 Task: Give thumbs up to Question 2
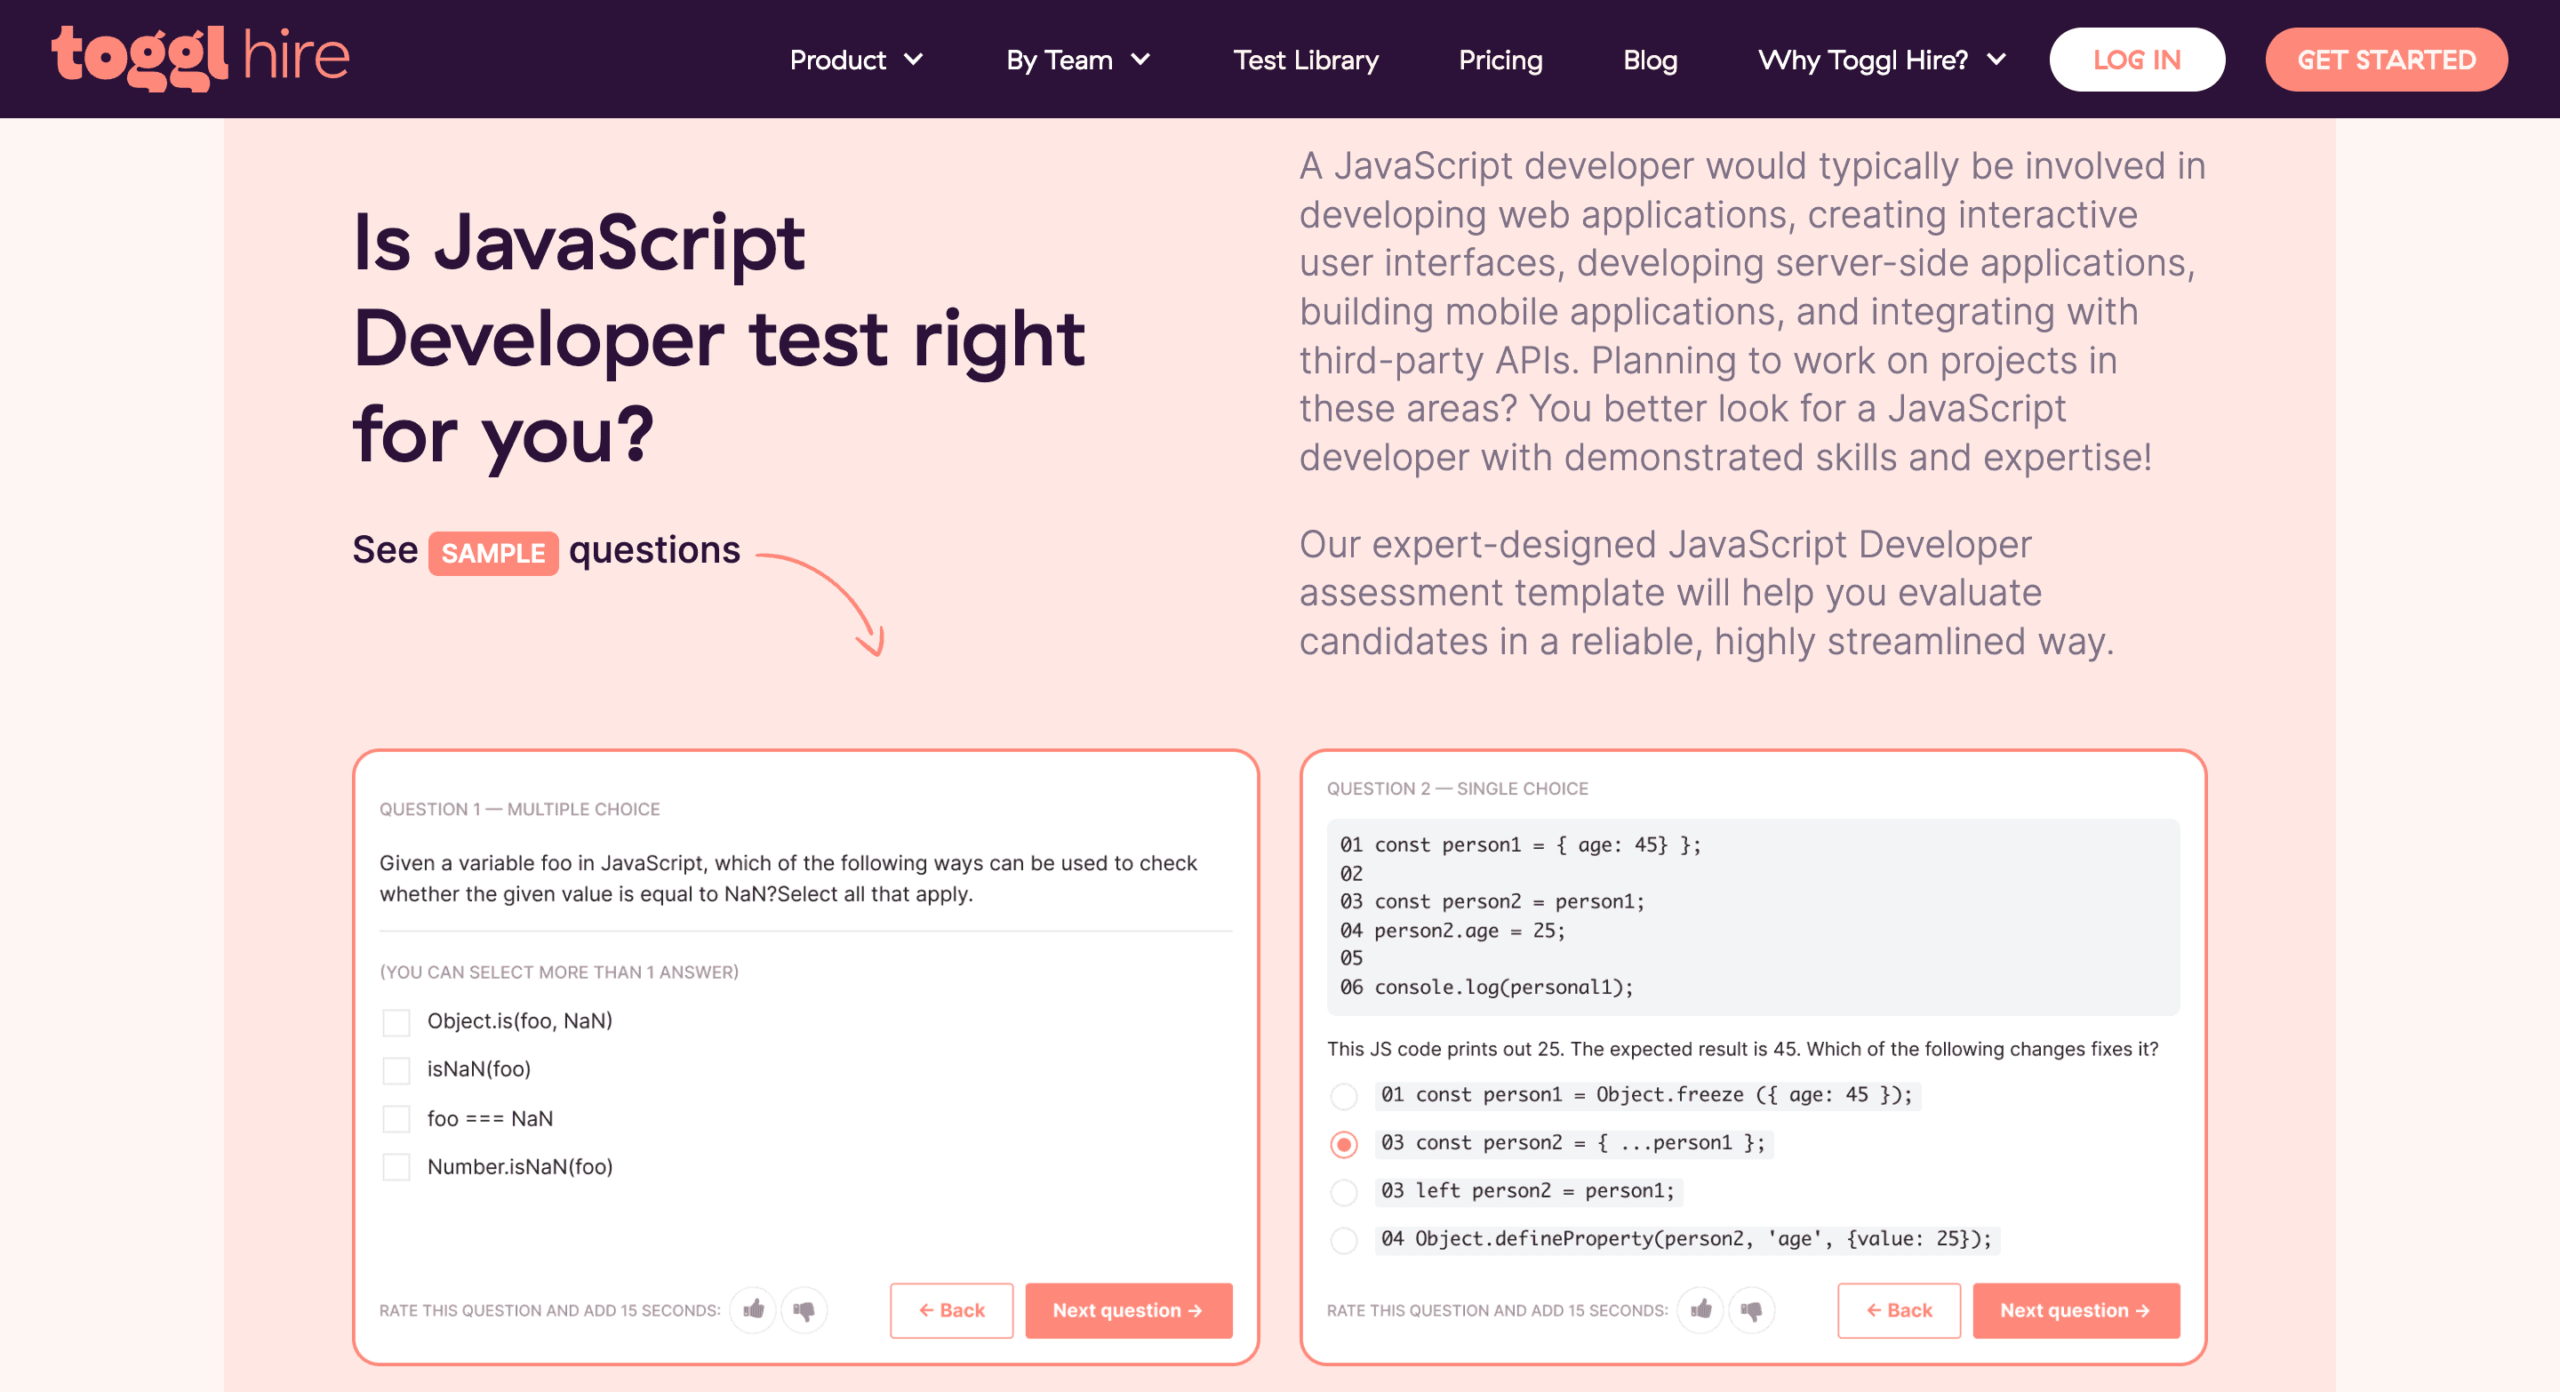click(x=1701, y=1309)
